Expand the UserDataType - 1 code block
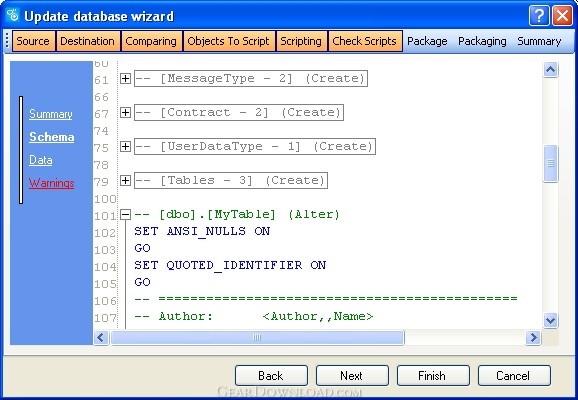578x400 pixels. pos(125,146)
